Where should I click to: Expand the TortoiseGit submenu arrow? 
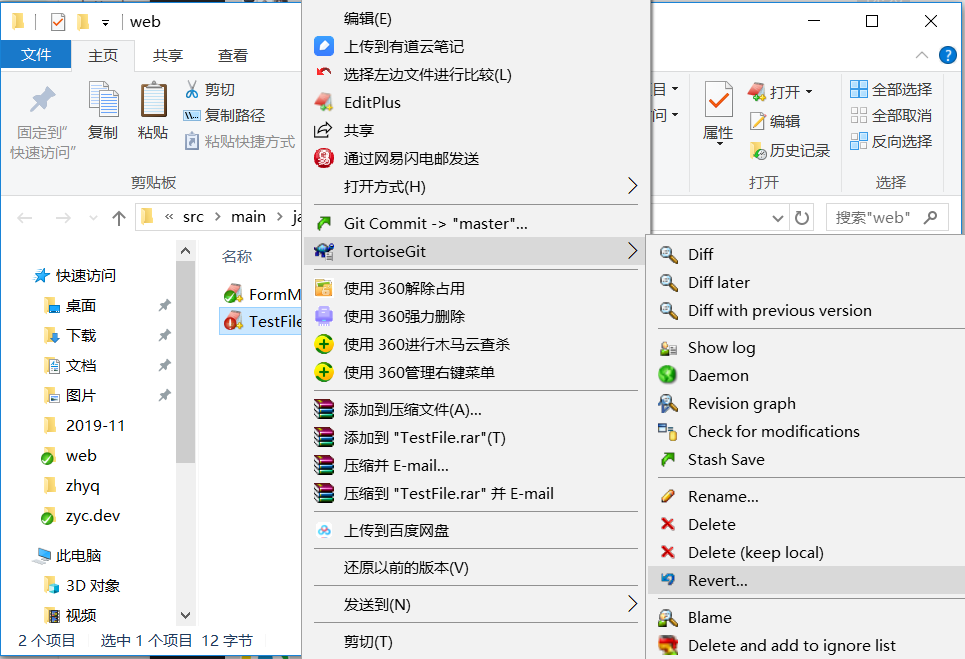click(631, 251)
